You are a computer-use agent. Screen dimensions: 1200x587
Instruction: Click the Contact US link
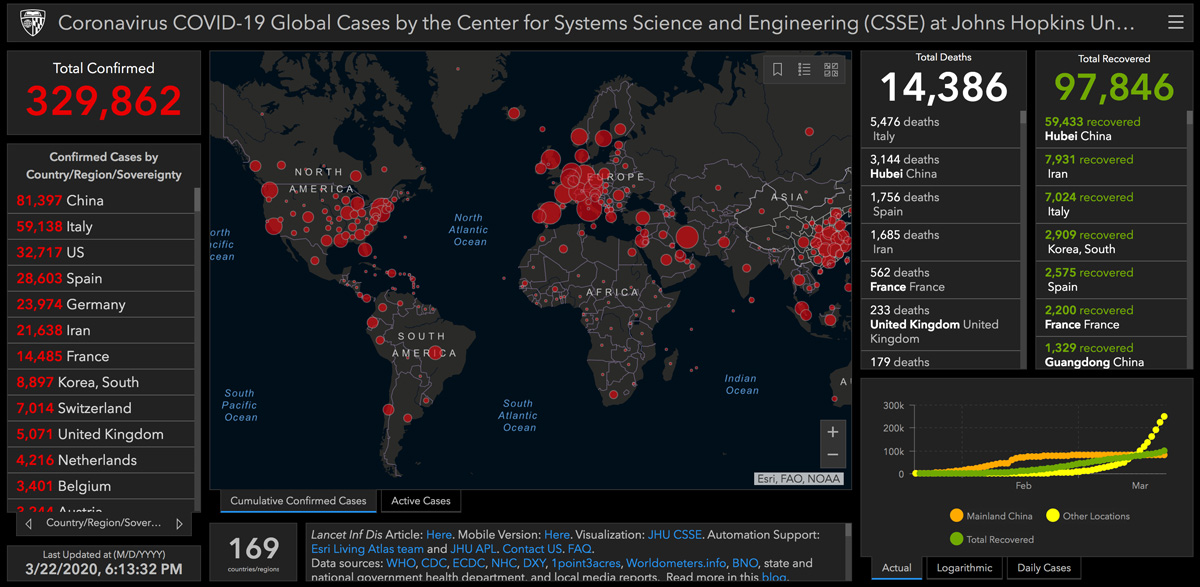point(530,549)
